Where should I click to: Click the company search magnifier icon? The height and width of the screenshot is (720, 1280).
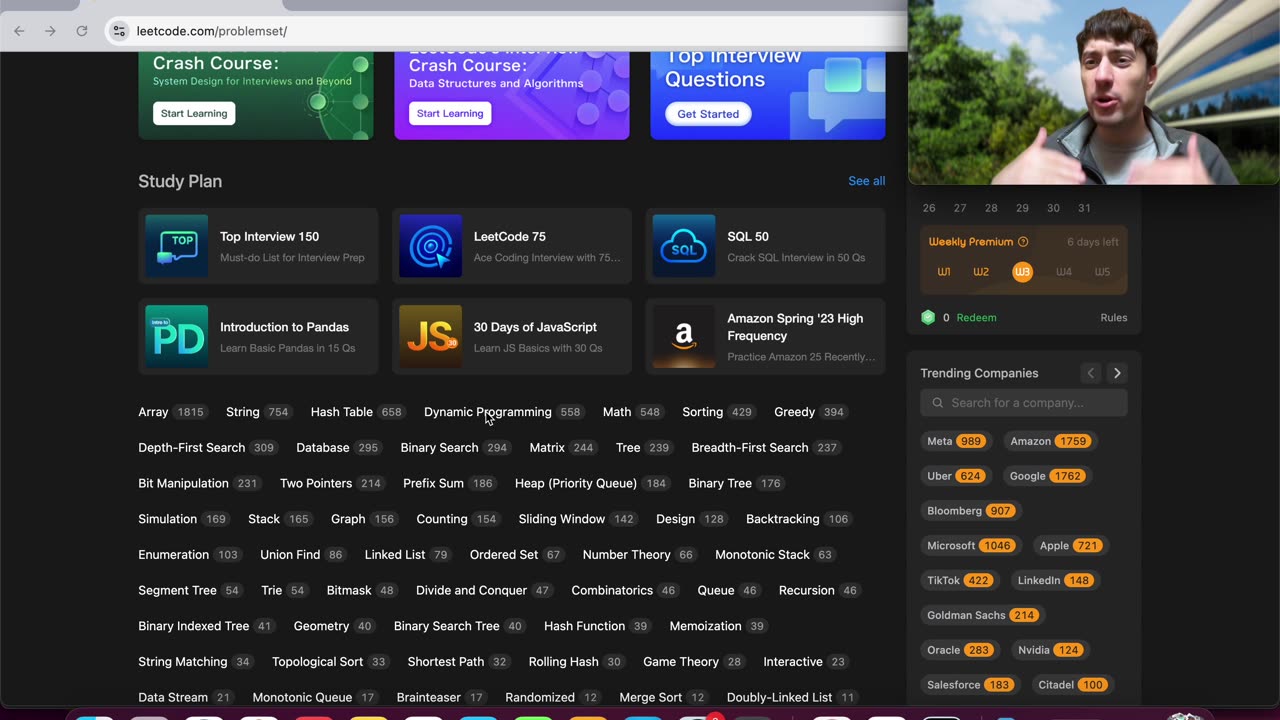937,403
